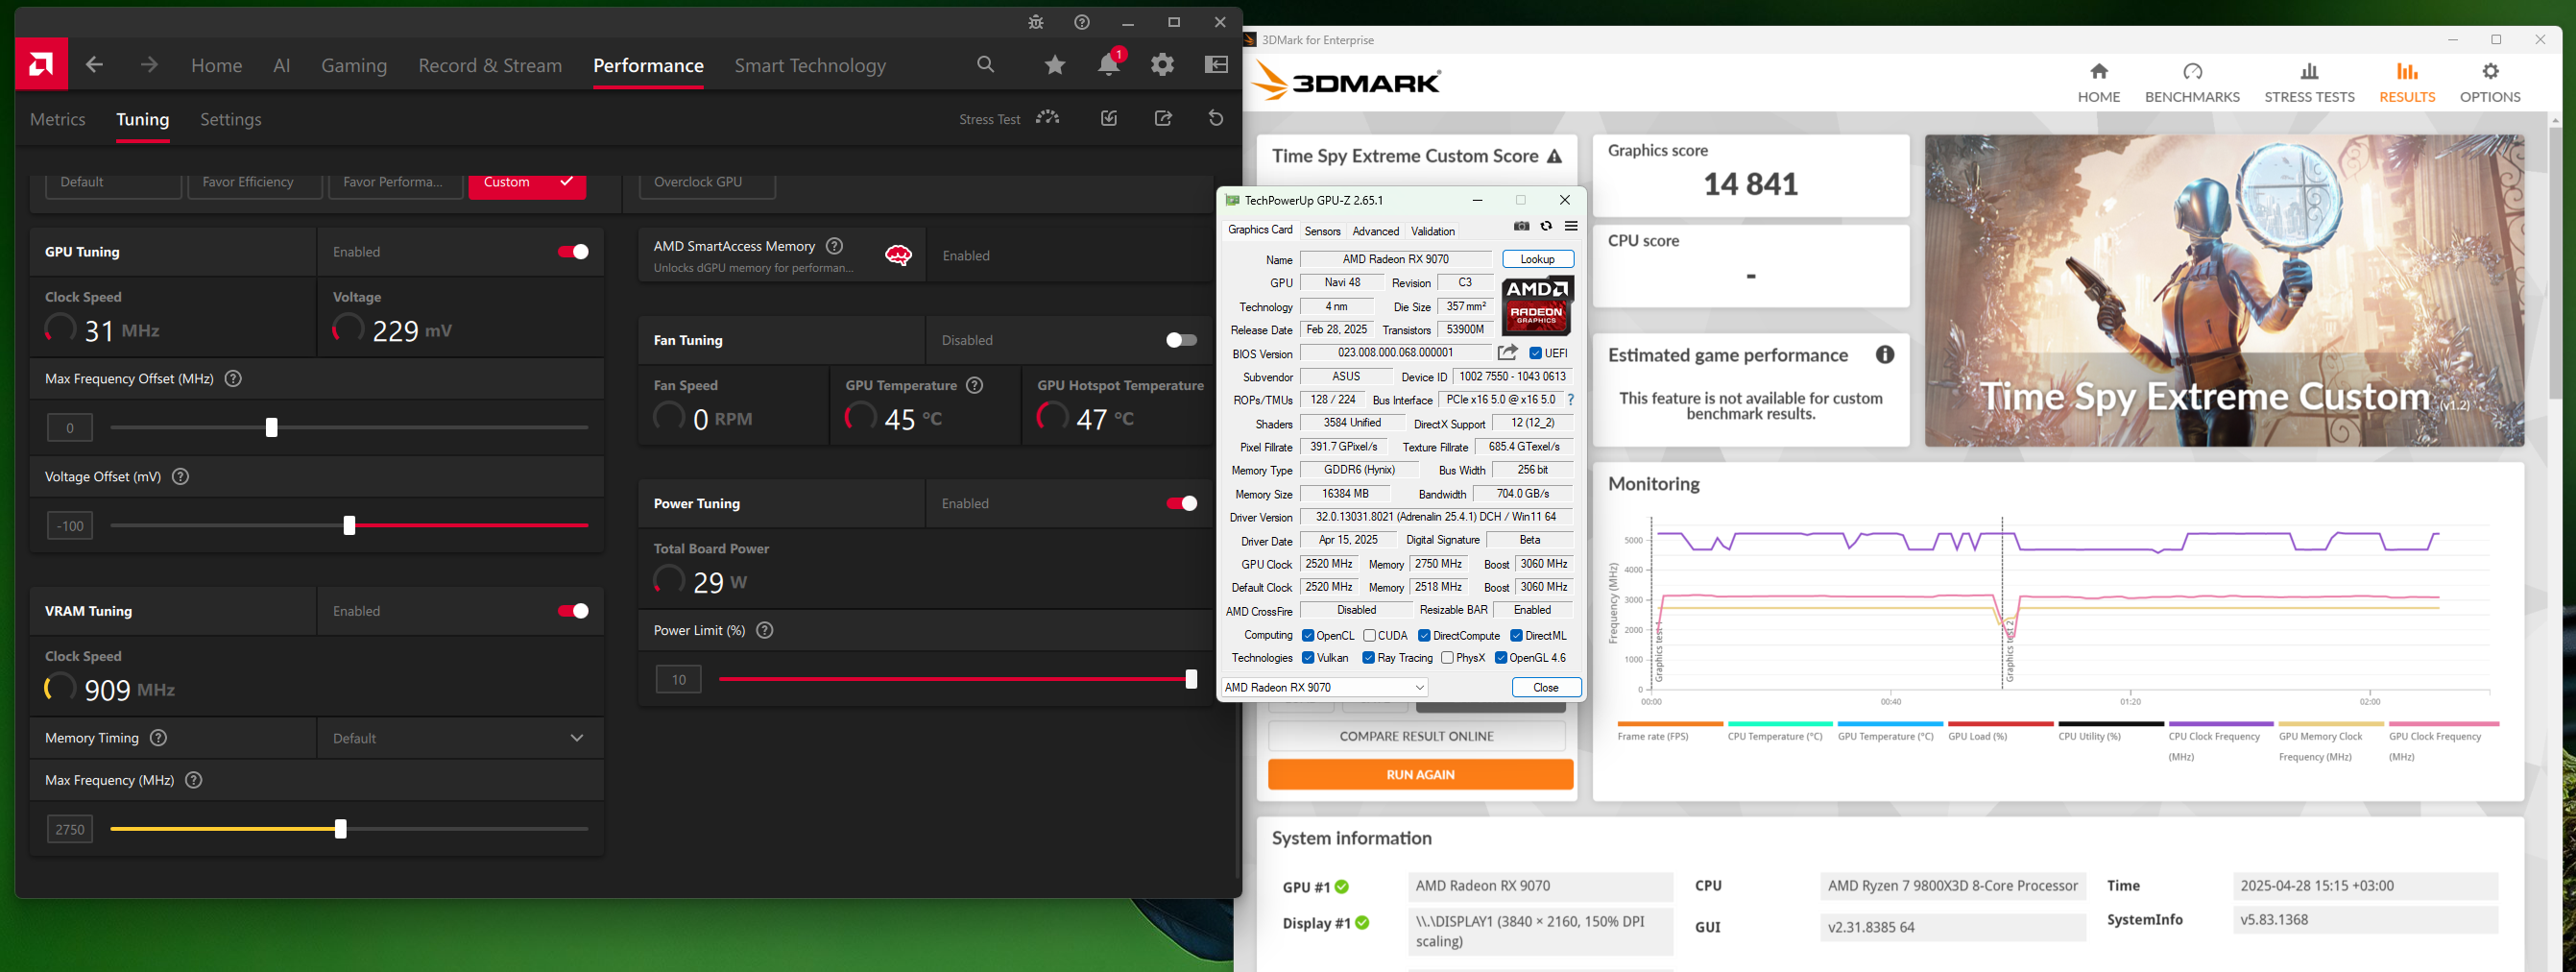Viewport: 2576px width, 972px height.
Task: Show help for Max Frequency Offset
Action: pyautogui.click(x=233, y=379)
